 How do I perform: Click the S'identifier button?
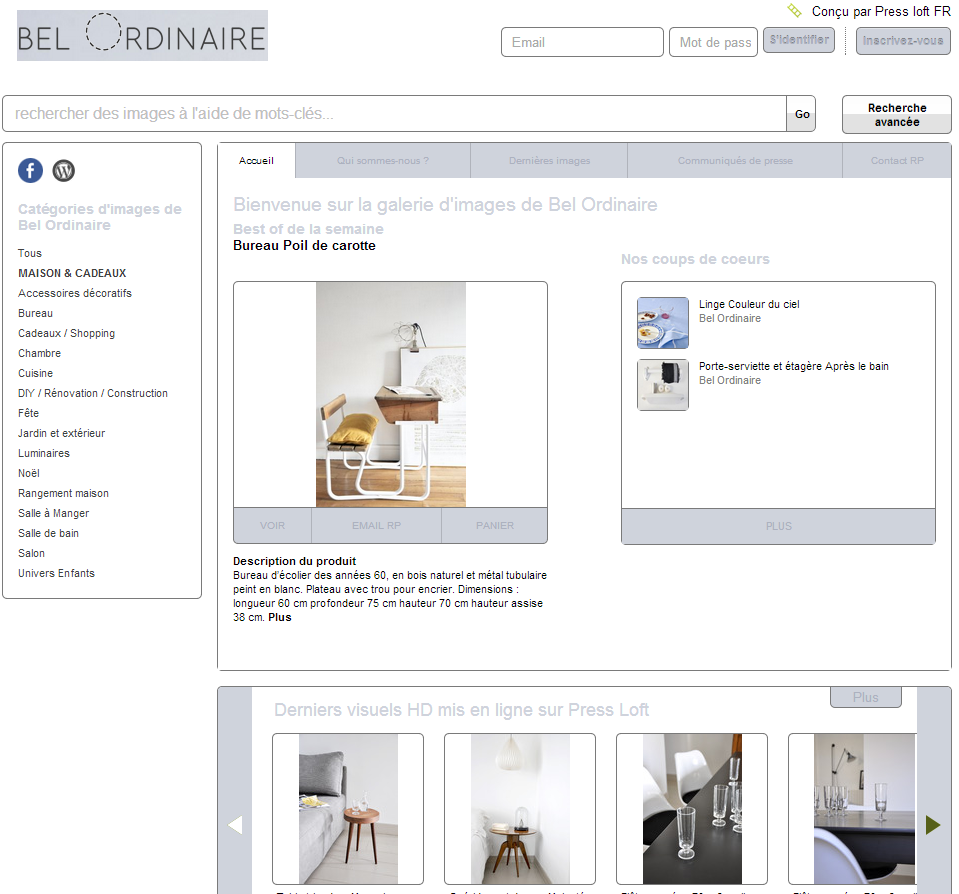799,40
